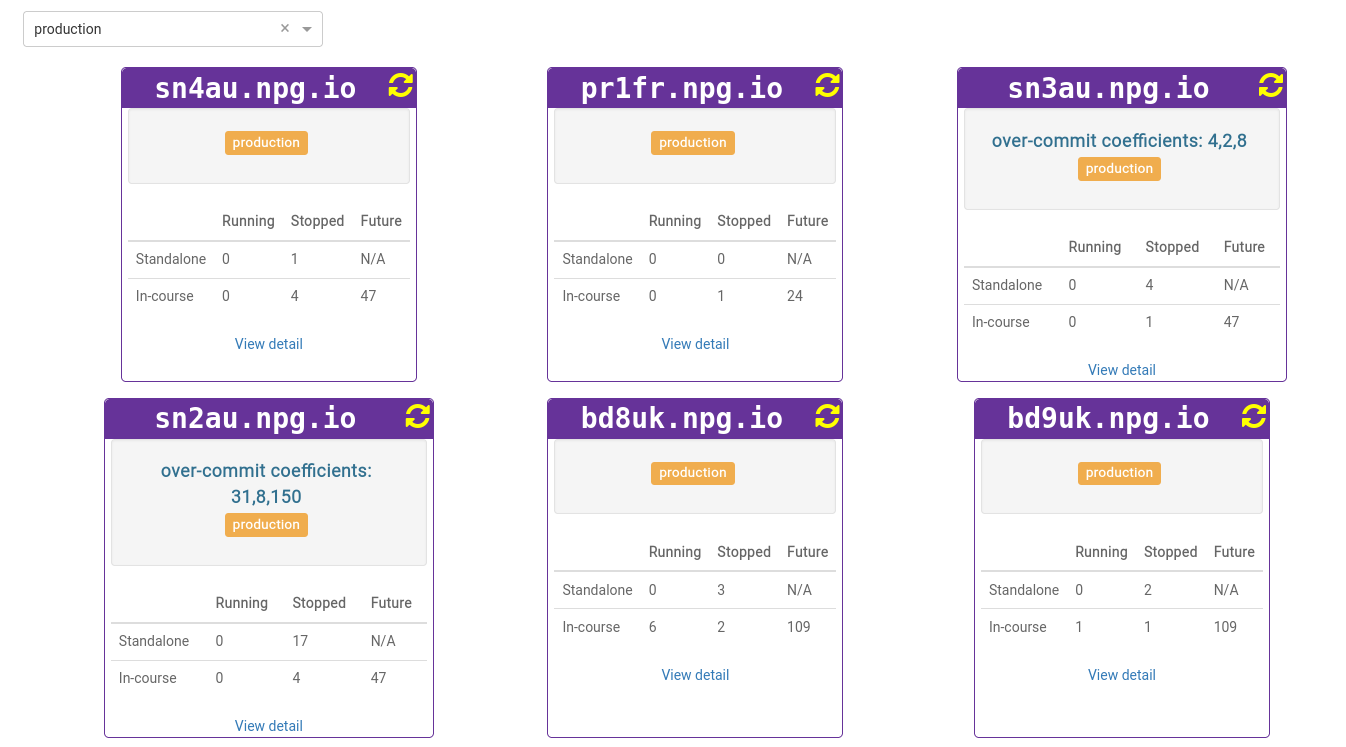Click In-course Future value 47 on sn3au
Viewport: 1346px width, 747px height.
1231,322
